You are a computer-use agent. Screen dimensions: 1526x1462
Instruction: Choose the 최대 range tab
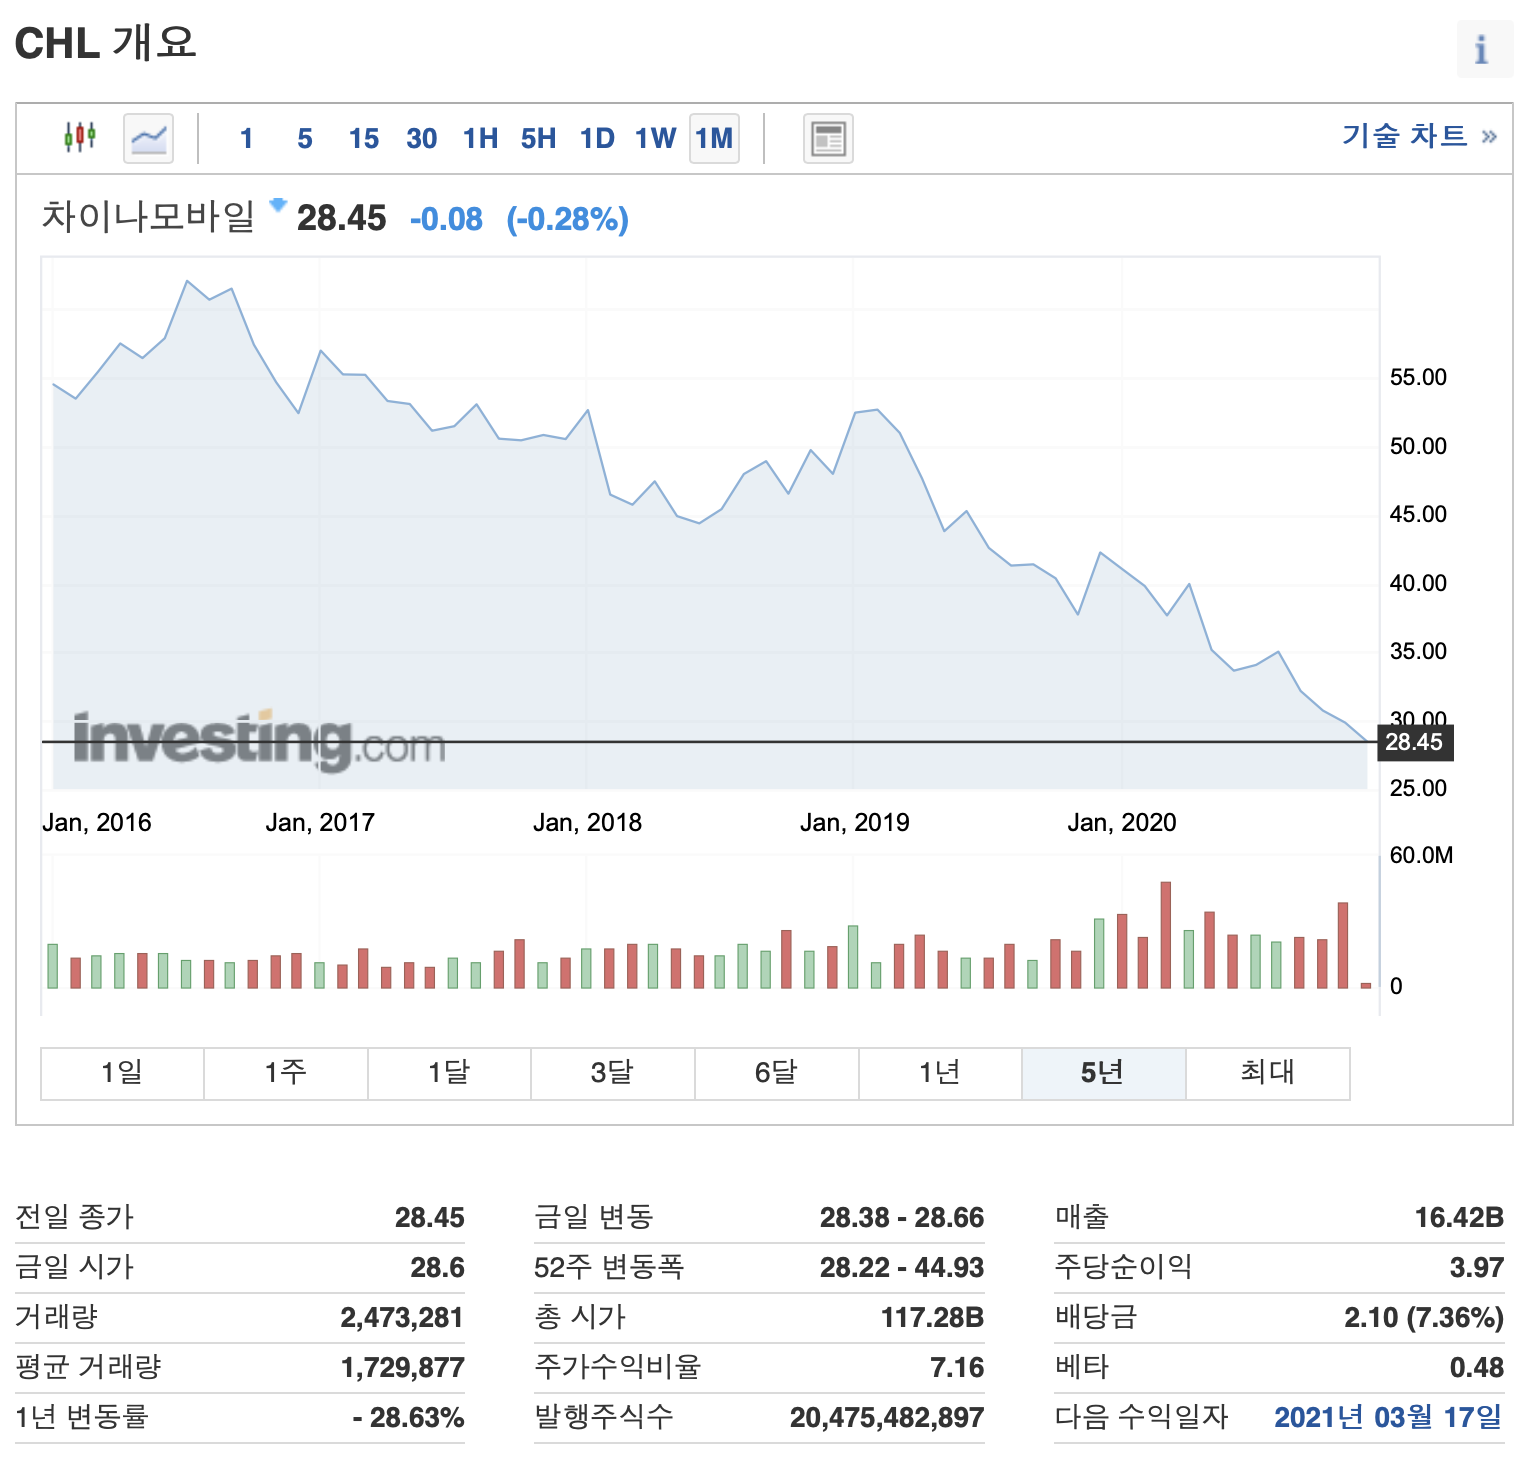(1268, 1073)
